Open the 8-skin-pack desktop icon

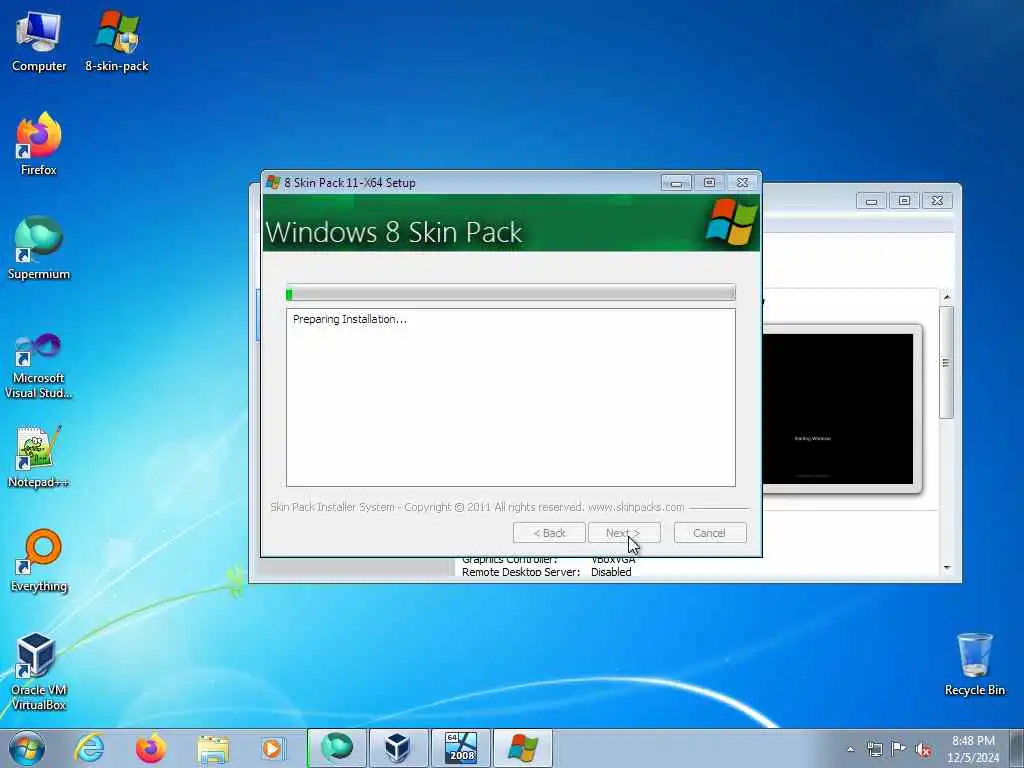coord(117,41)
